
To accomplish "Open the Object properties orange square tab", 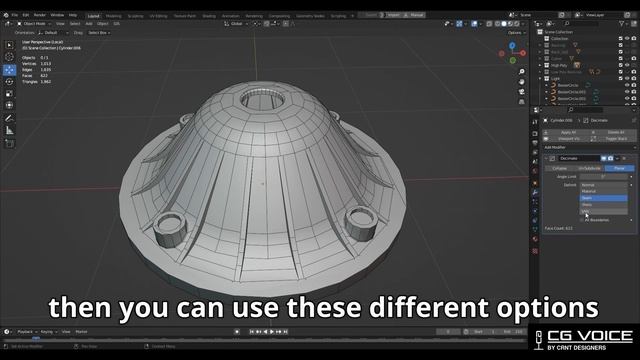I will click(x=535, y=182).
